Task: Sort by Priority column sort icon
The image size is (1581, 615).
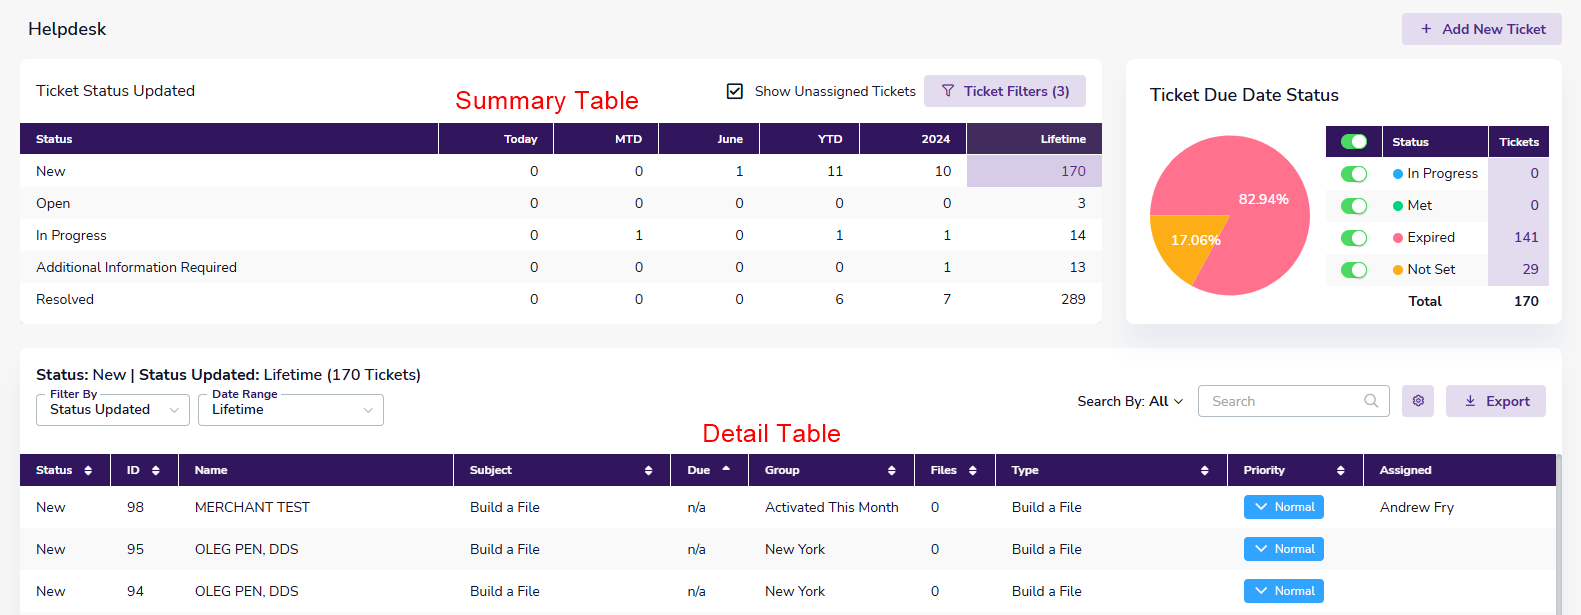Action: tap(1340, 470)
